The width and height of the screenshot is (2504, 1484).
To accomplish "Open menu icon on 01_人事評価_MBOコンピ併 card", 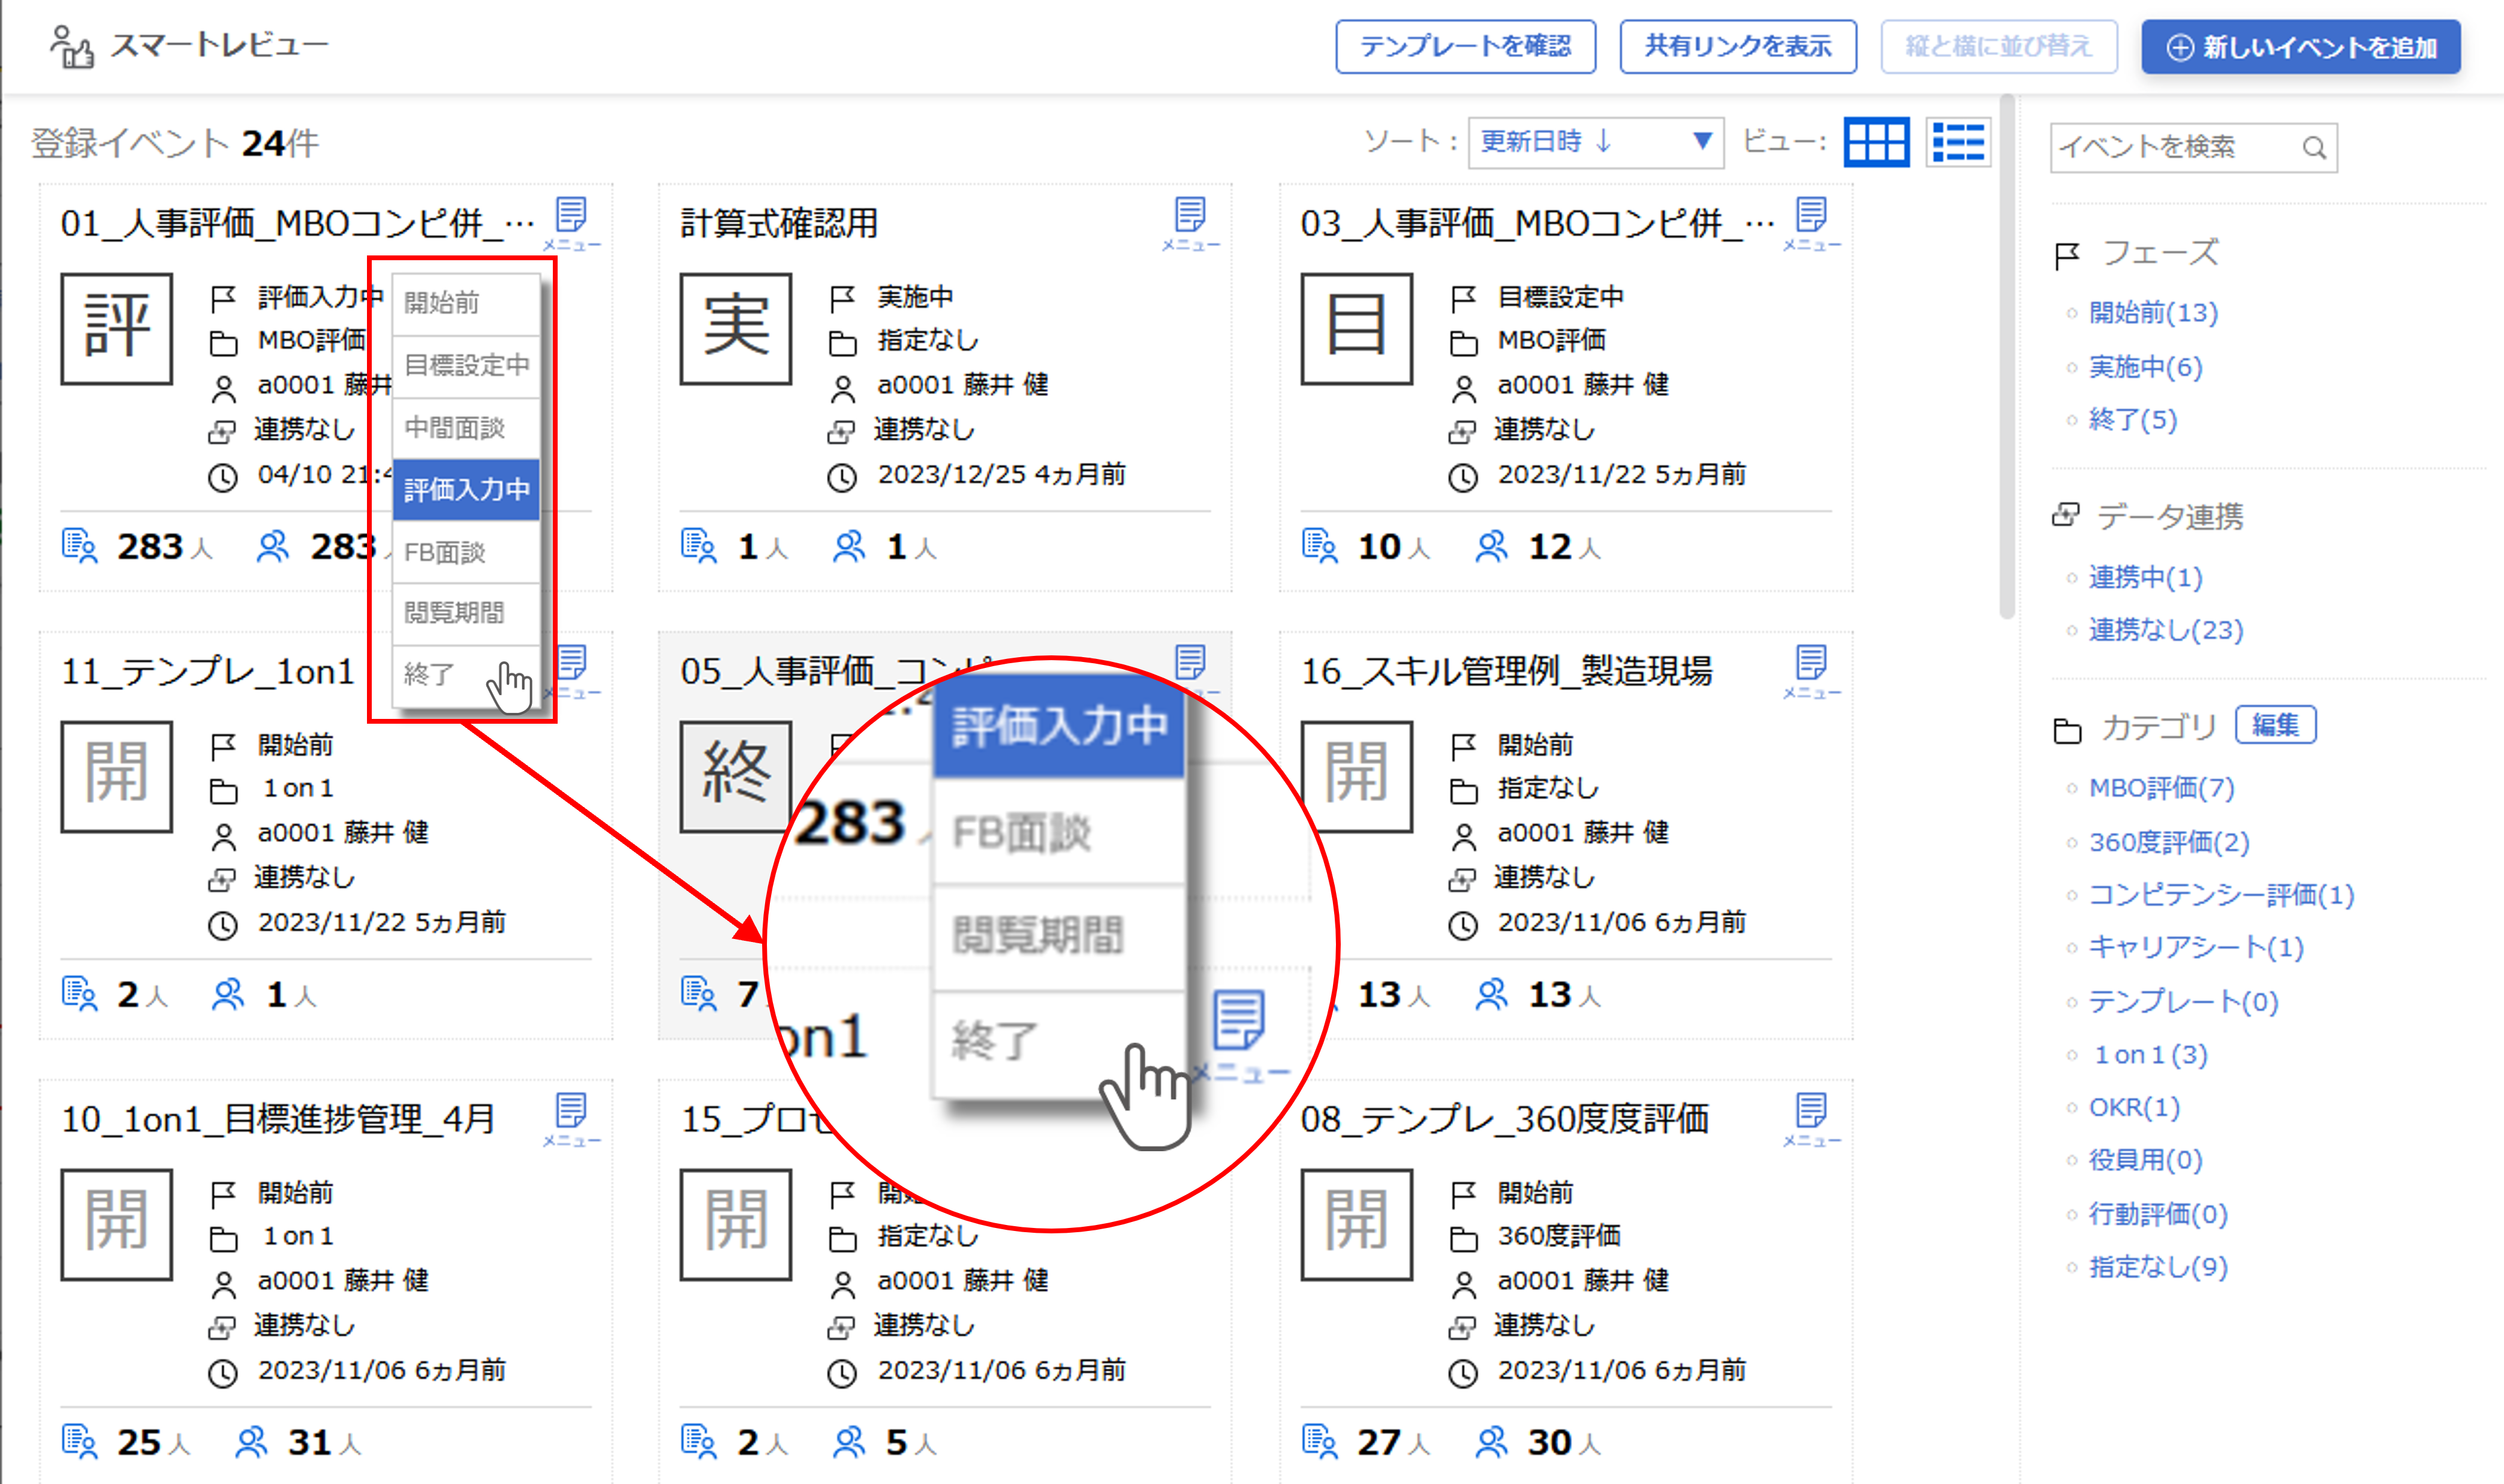I will (x=571, y=222).
